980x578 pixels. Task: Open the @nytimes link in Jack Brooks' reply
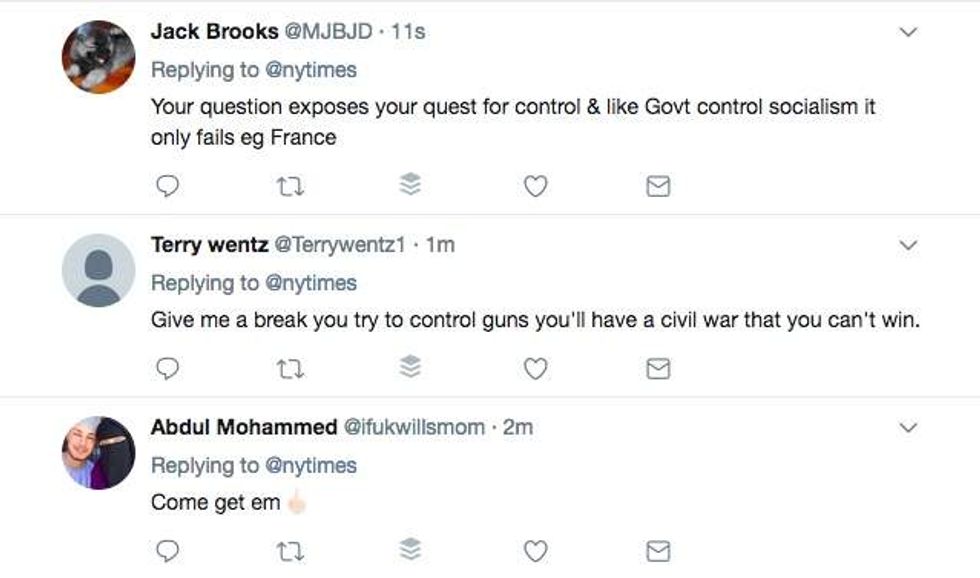pos(309,70)
